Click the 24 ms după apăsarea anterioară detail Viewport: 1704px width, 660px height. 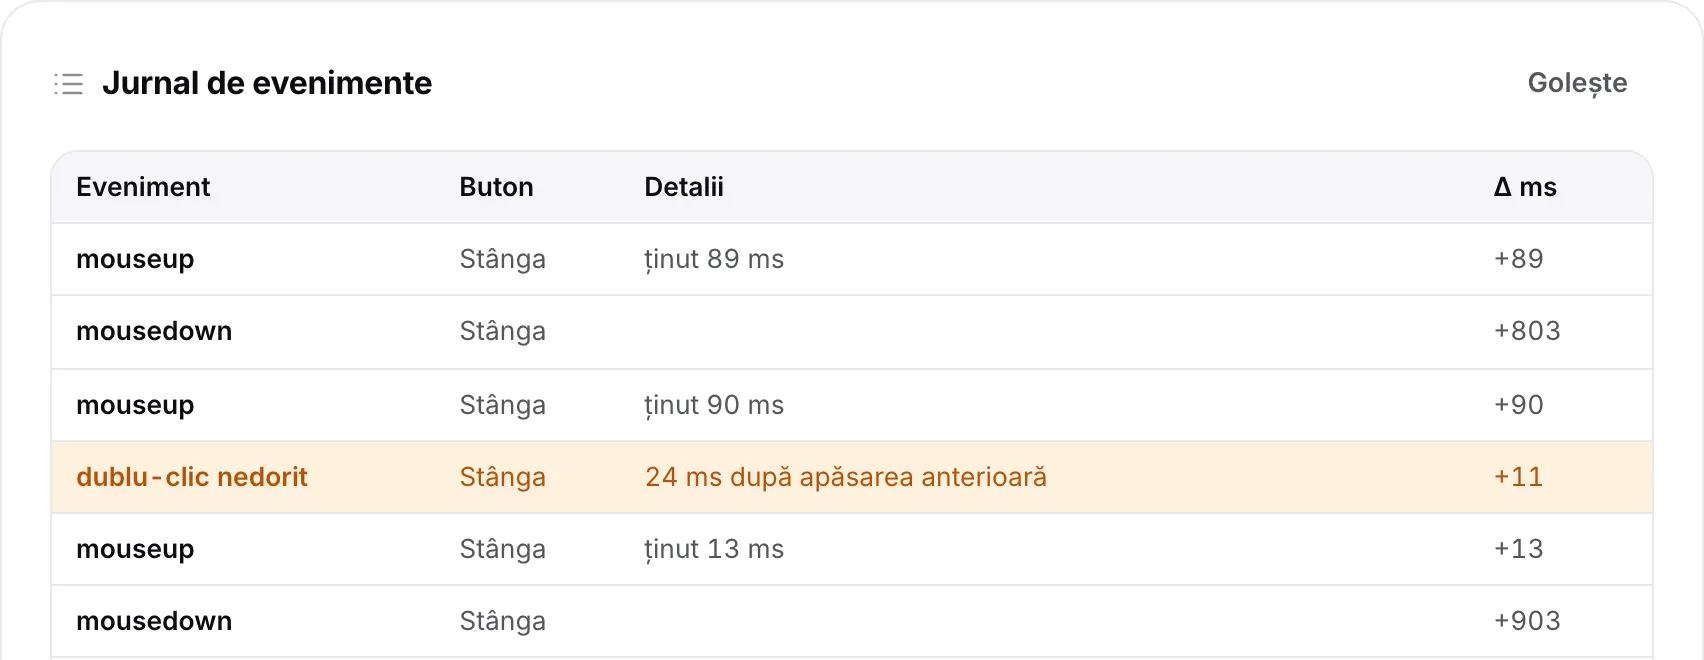846,477
